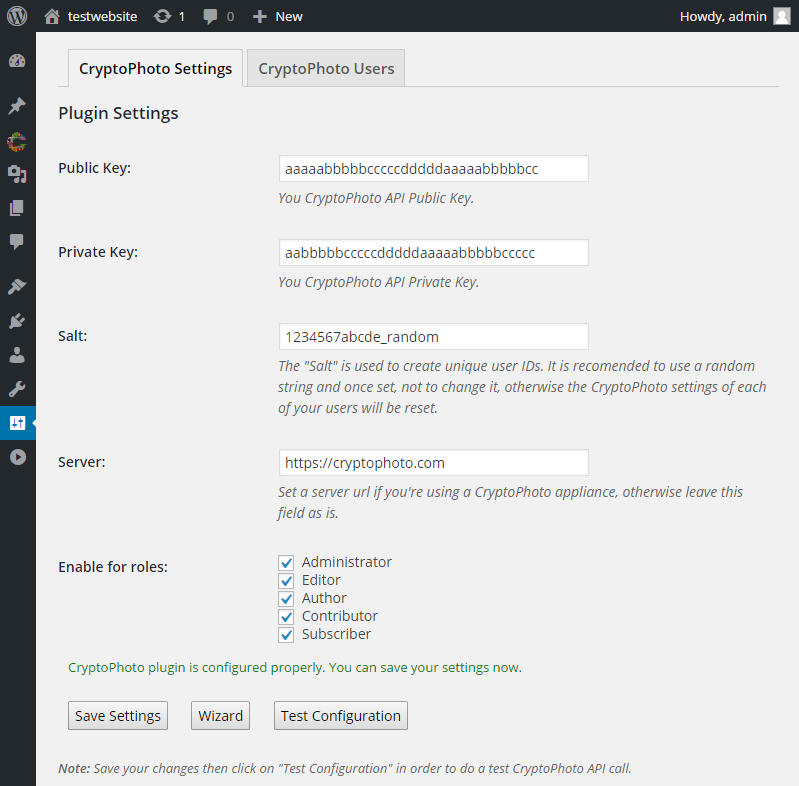Open the Posts pushpin icon
Image resolution: width=799 pixels, height=786 pixels.
coord(17,106)
